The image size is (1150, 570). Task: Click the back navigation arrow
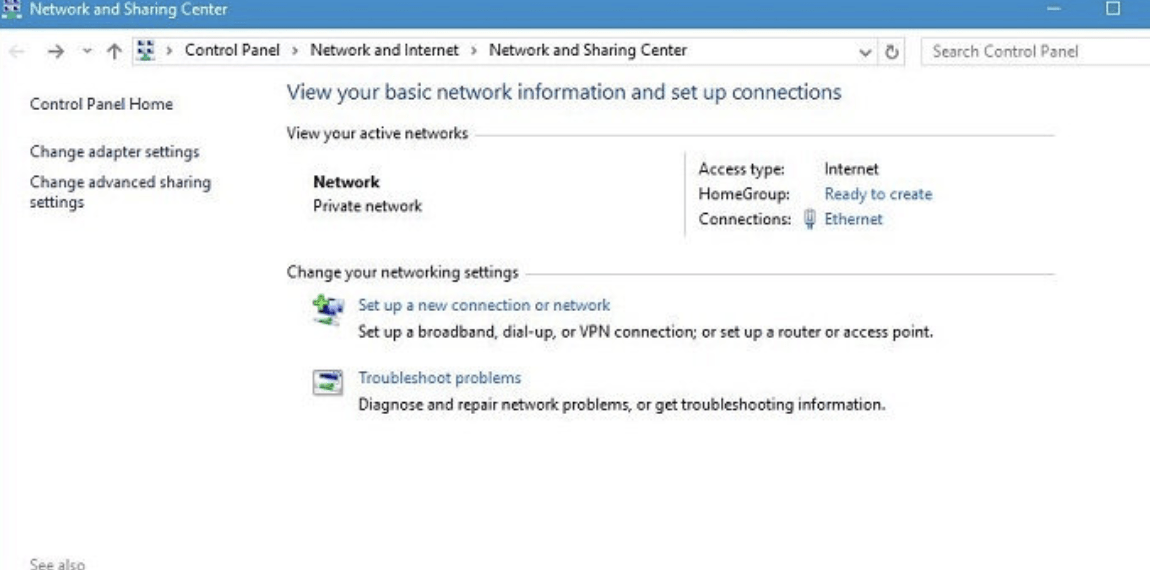17,52
